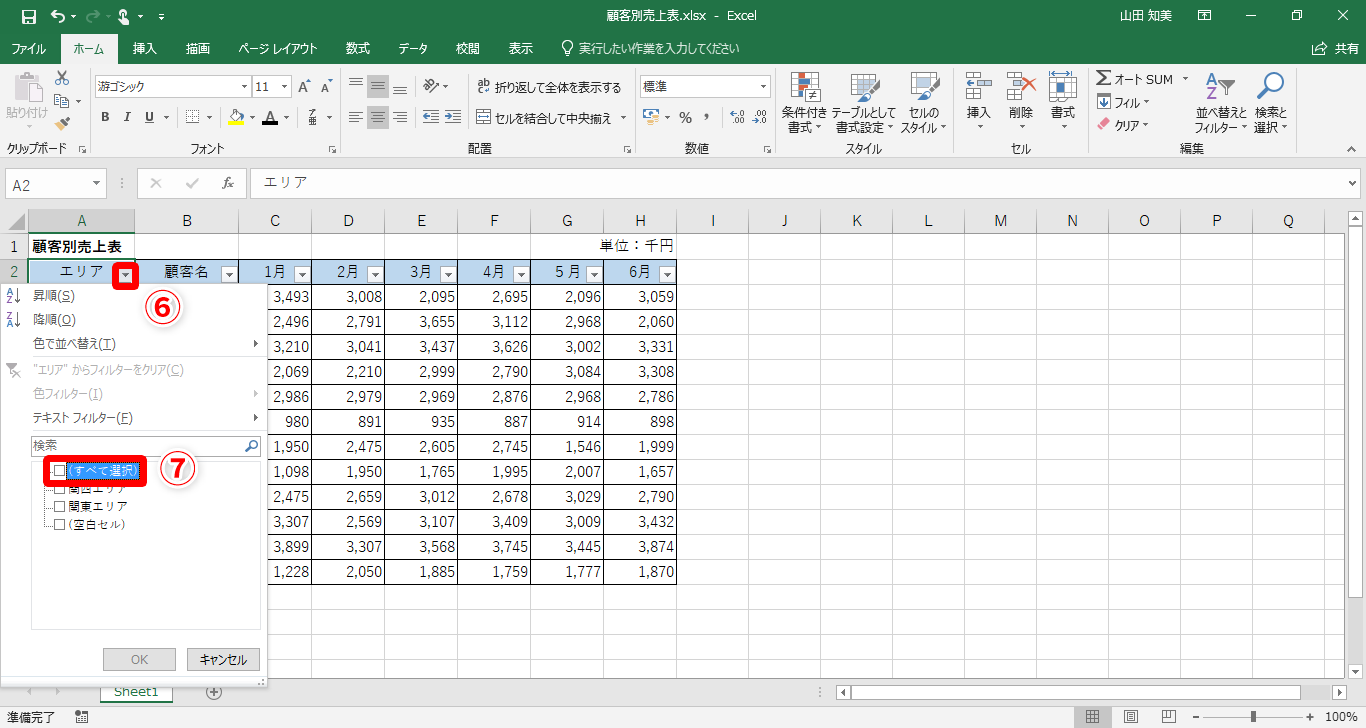Image resolution: width=1366 pixels, height=728 pixels.
Task: Apply the yellow fill color swatch
Action: [236, 117]
